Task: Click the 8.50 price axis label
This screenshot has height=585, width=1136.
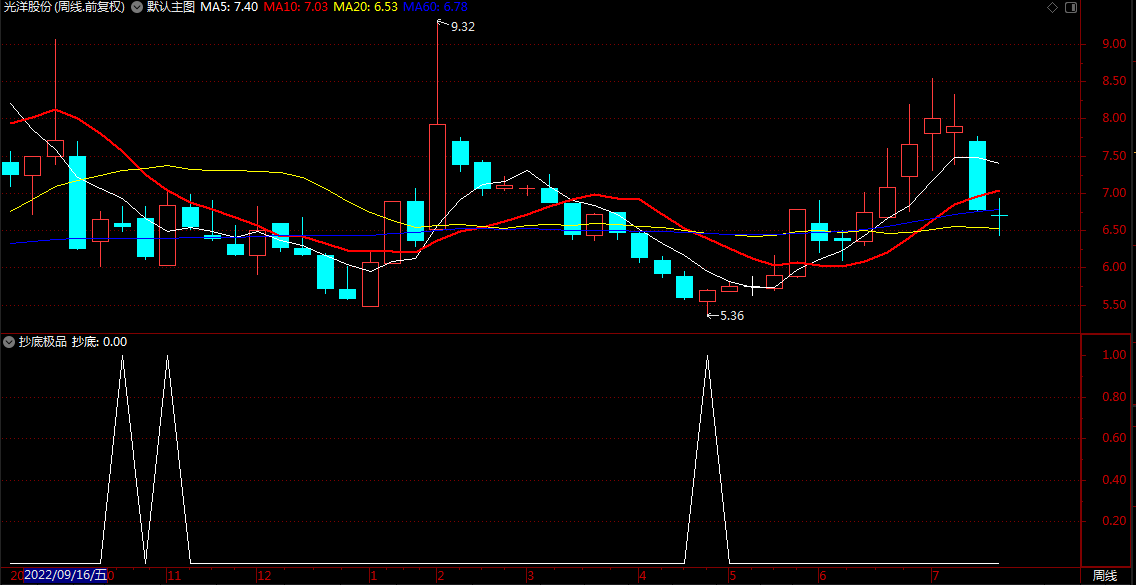Action: (x=1114, y=81)
